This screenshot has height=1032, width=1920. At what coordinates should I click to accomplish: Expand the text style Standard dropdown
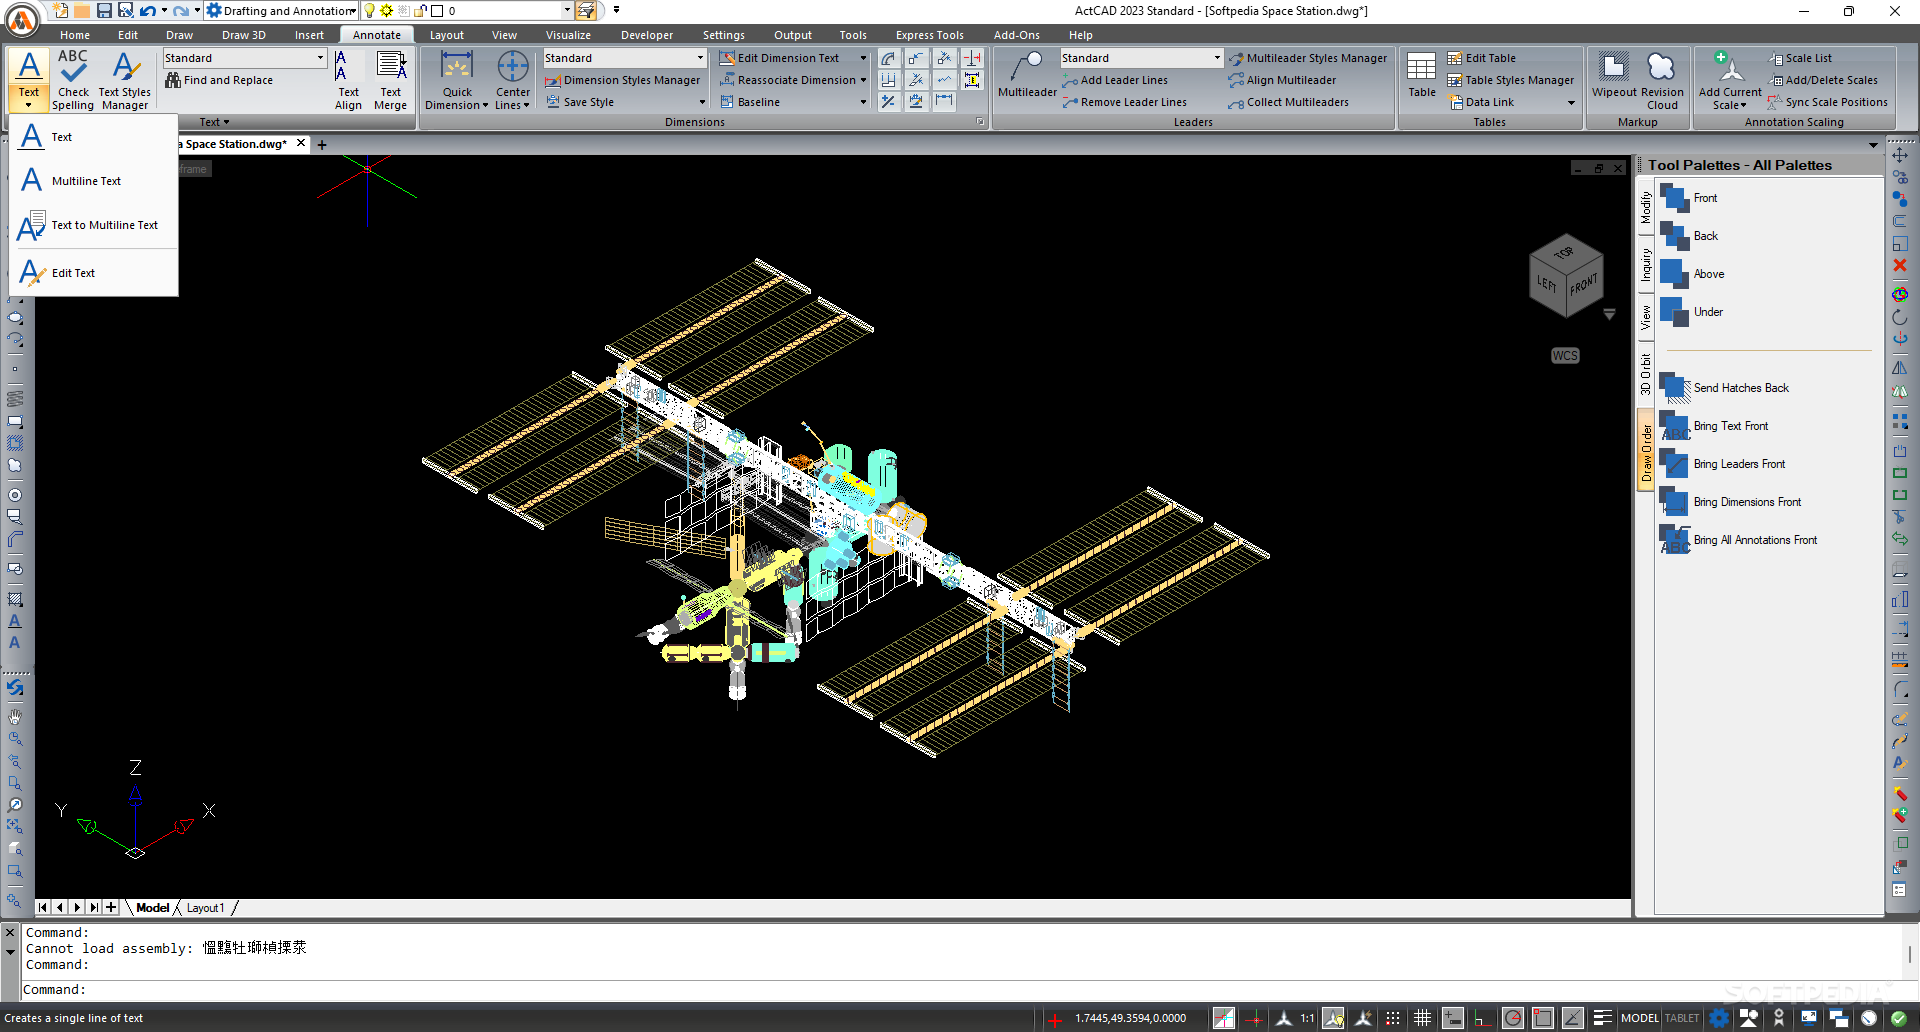coord(320,58)
